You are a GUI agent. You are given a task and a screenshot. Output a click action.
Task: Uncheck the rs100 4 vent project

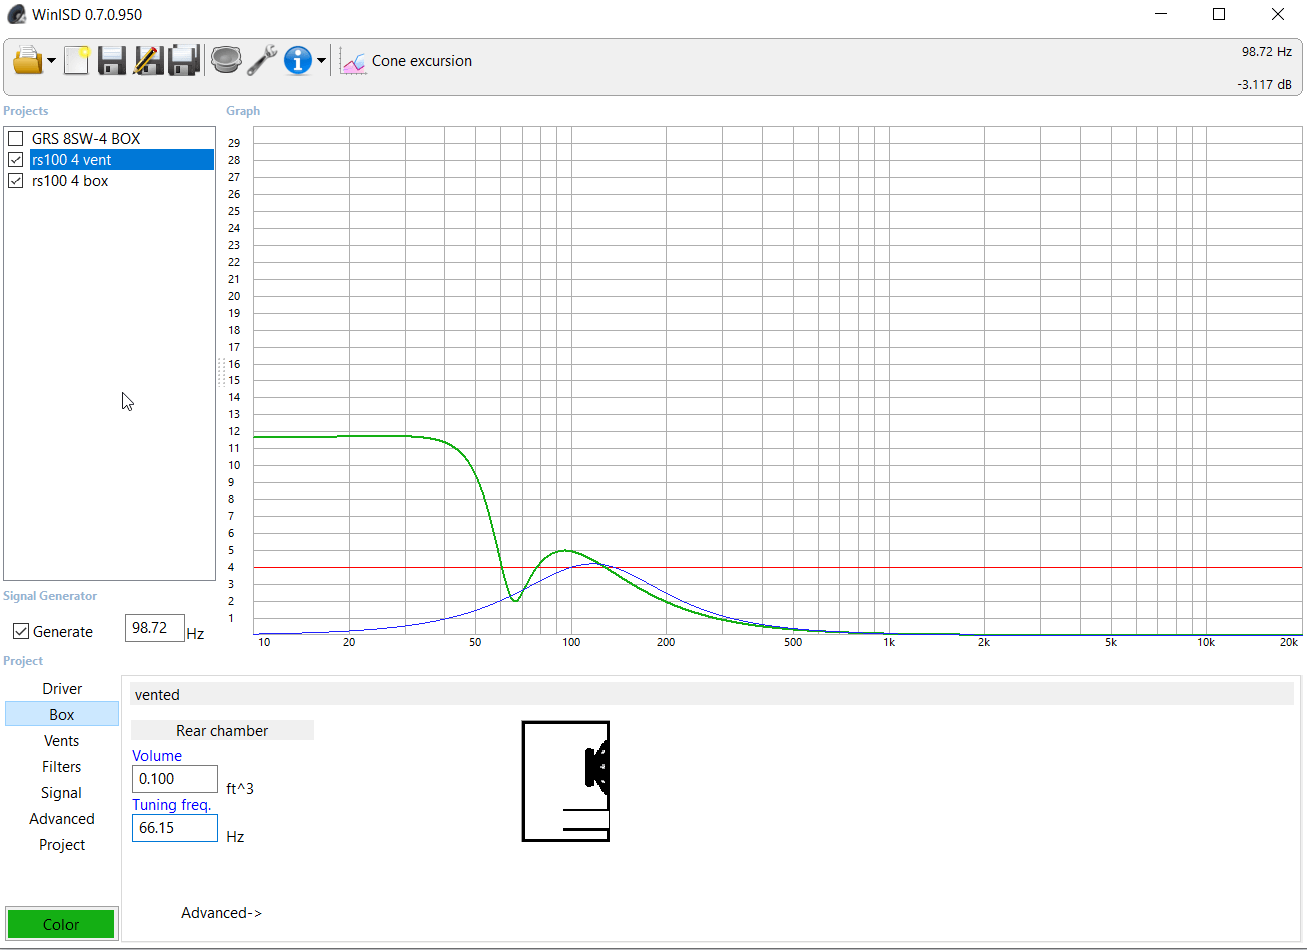coord(16,160)
